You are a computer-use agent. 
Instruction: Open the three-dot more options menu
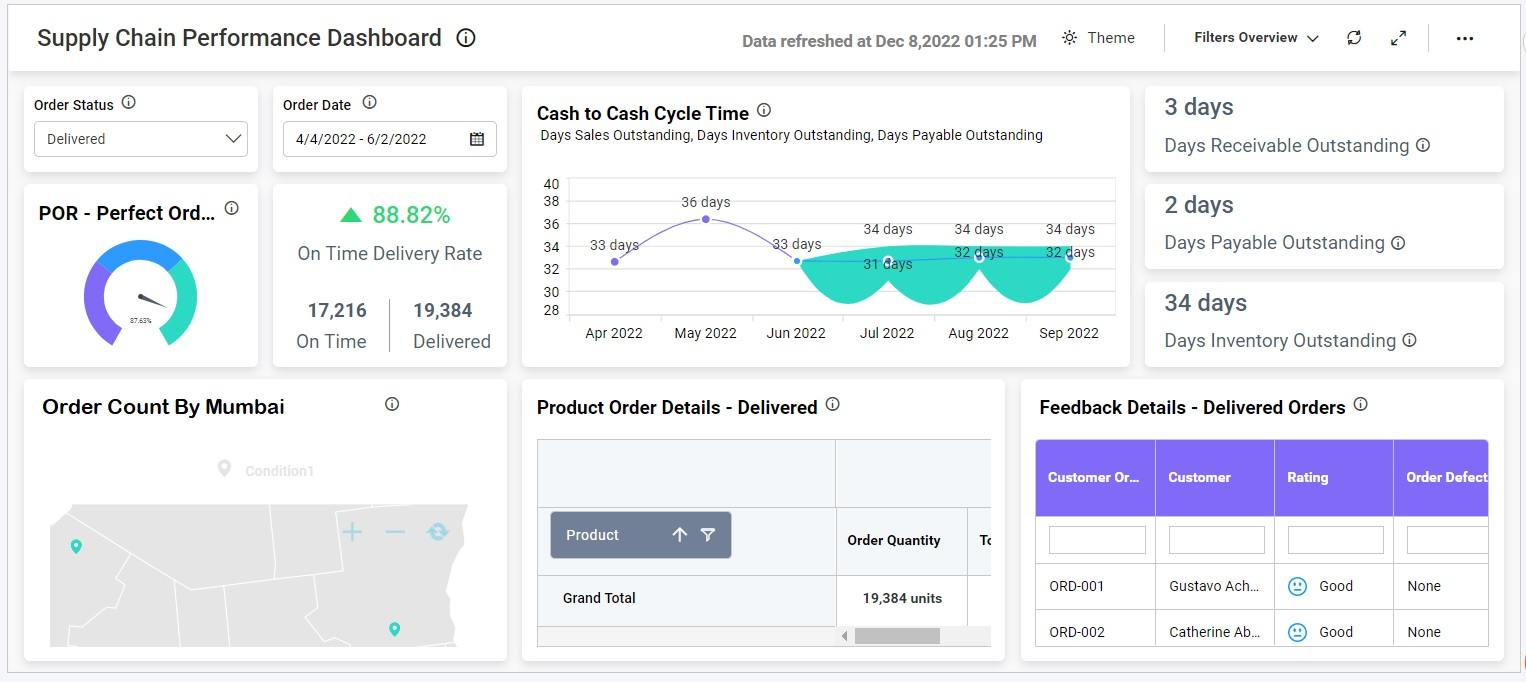1465,38
